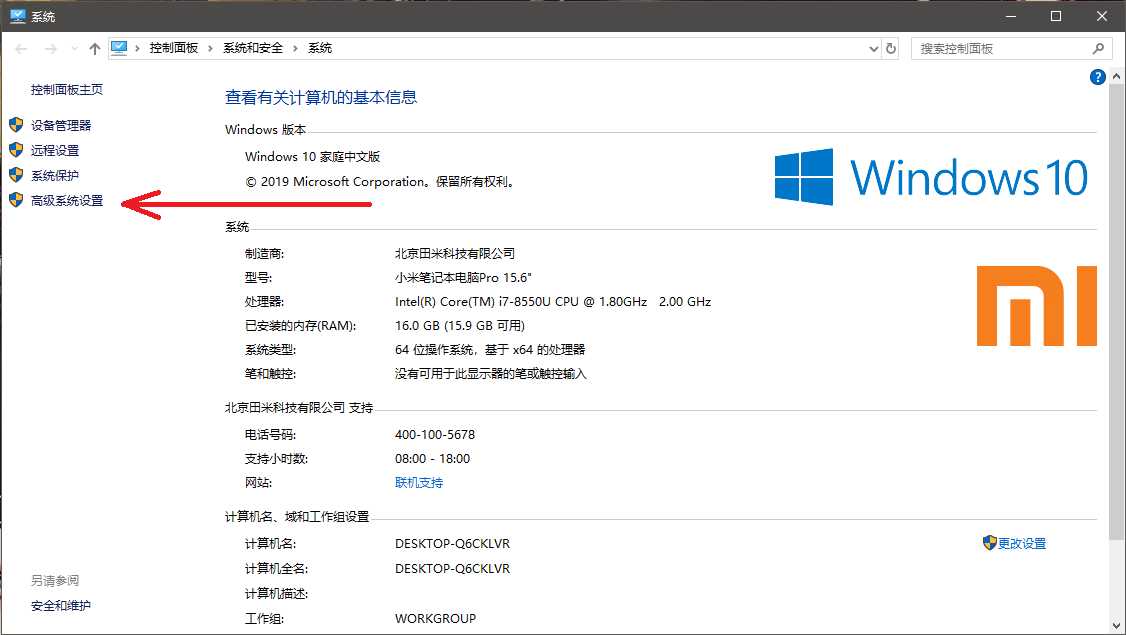Click shield icon beside 系统保护

click(16, 175)
